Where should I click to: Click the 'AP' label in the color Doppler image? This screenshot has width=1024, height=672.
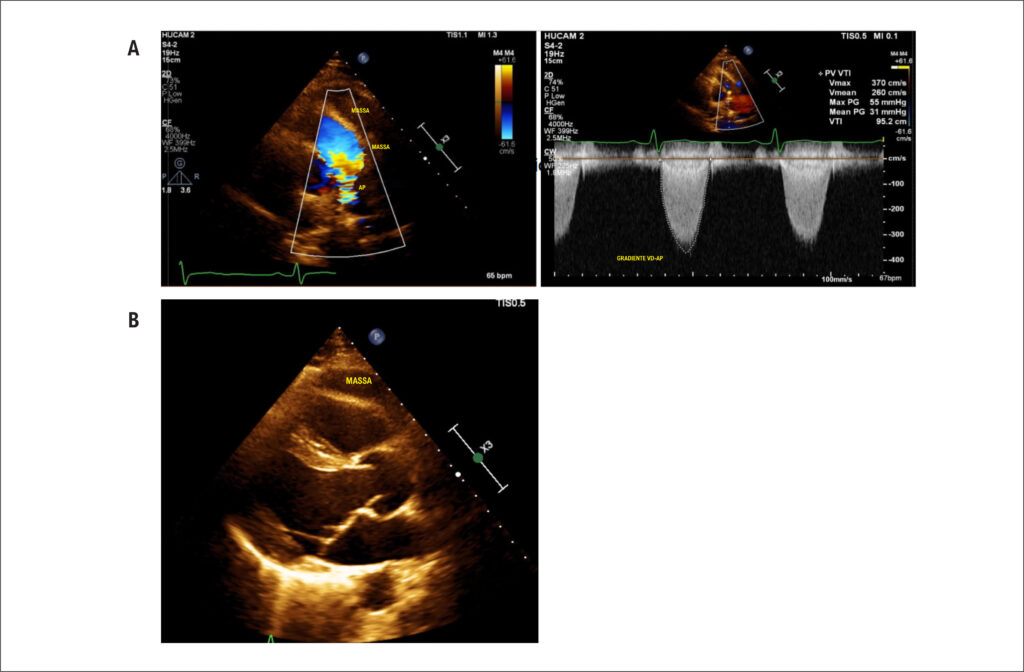pyautogui.click(x=361, y=187)
